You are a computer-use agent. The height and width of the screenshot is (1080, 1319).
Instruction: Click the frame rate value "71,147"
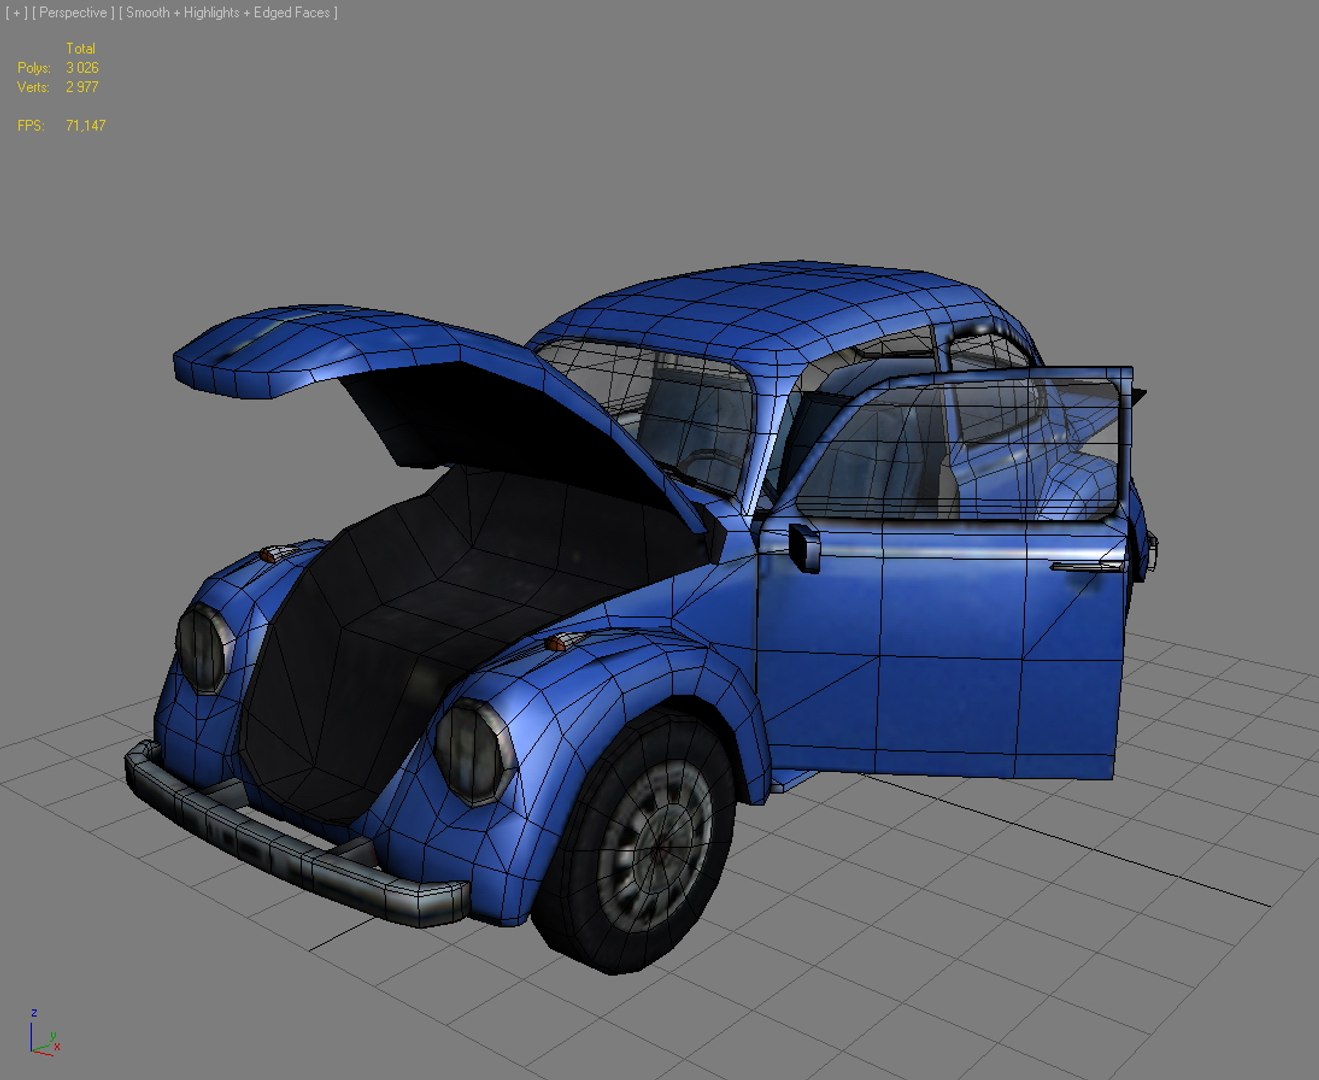pos(86,126)
